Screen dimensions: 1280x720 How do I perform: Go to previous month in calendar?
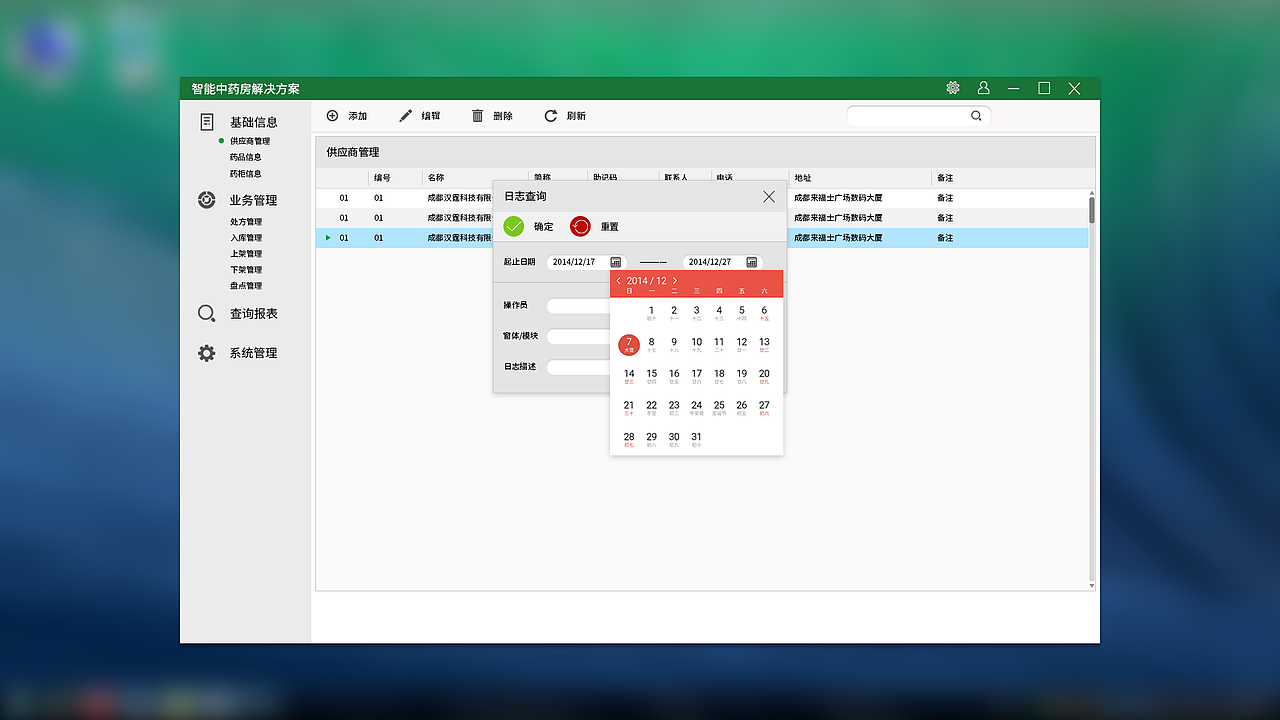click(x=618, y=281)
